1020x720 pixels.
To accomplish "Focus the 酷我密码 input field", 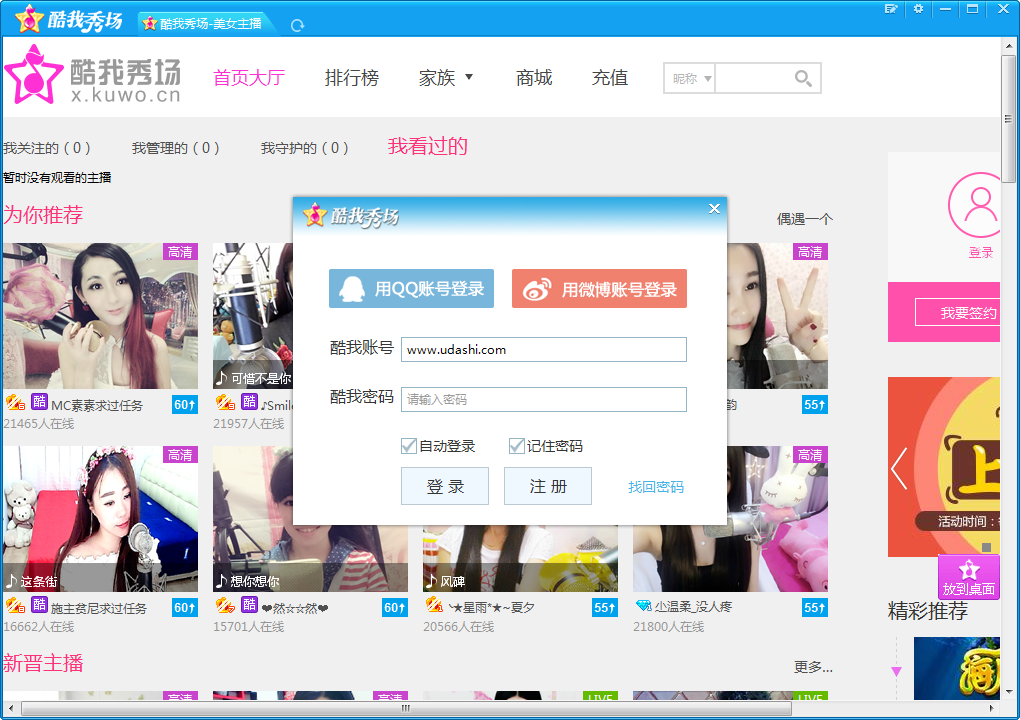I will pos(544,399).
